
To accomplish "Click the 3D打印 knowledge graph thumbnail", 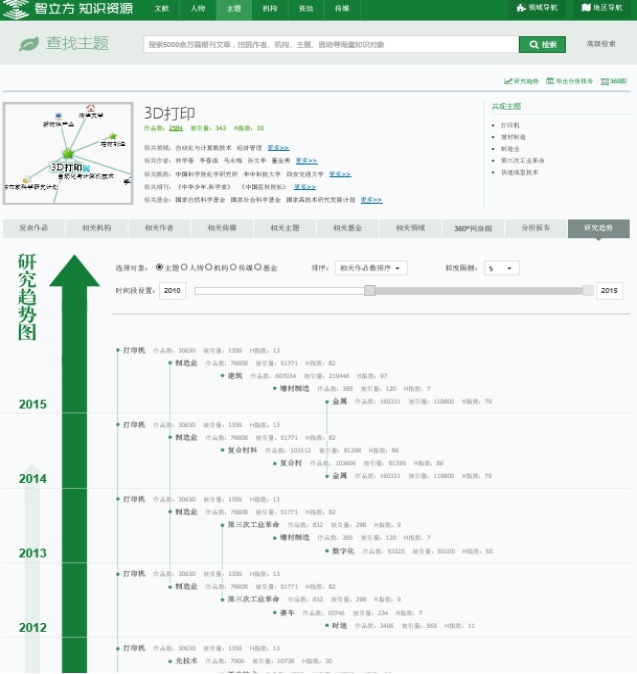I will click(67, 148).
